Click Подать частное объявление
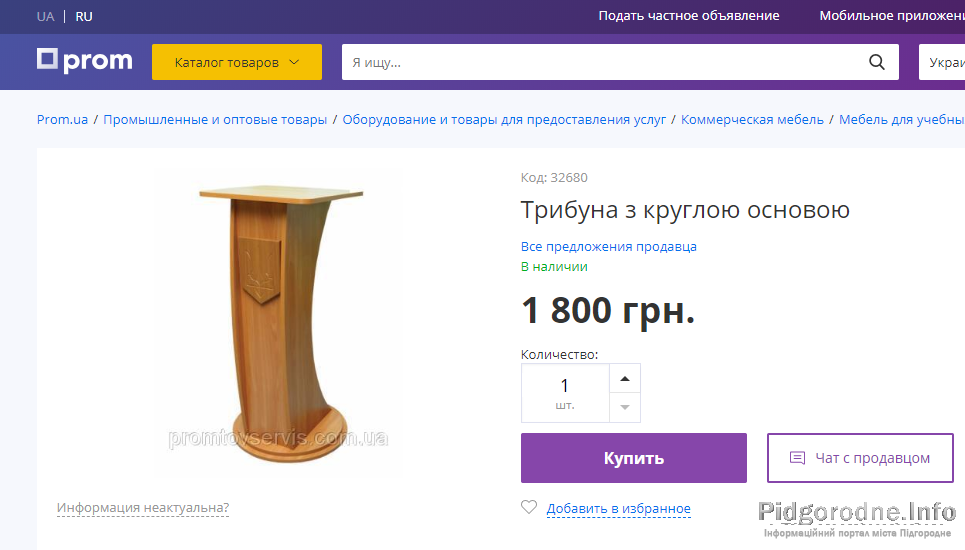 [689, 16]
